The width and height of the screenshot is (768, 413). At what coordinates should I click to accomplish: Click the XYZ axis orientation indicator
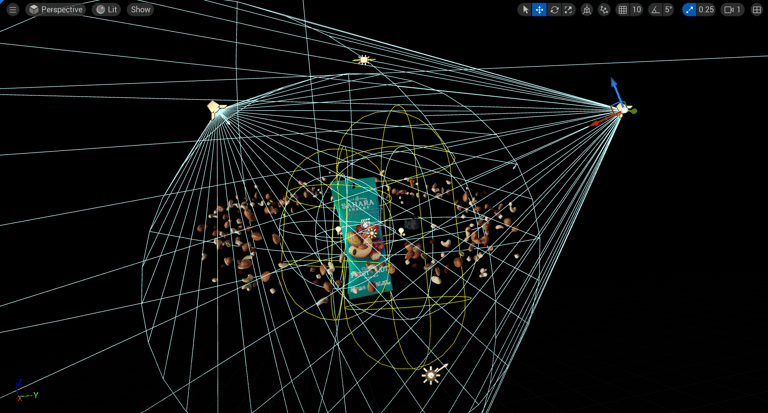pos(24,390)
